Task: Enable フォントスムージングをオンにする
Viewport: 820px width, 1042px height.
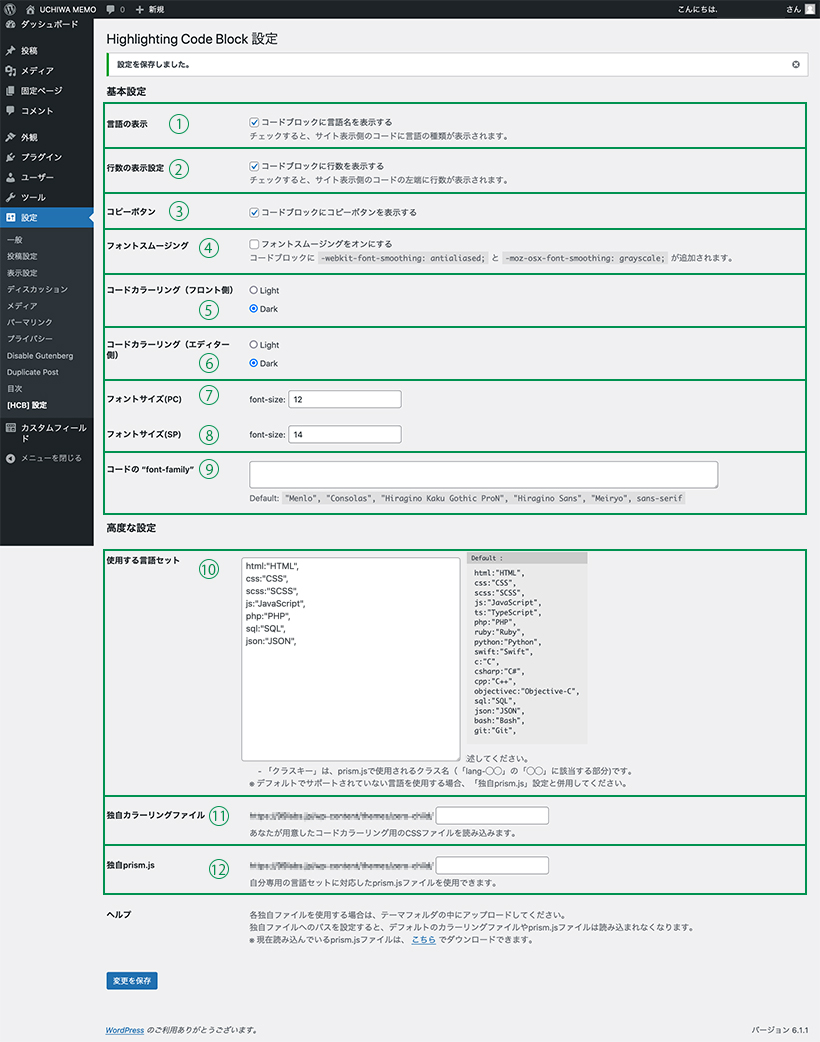Action: (x=254, y=244)
